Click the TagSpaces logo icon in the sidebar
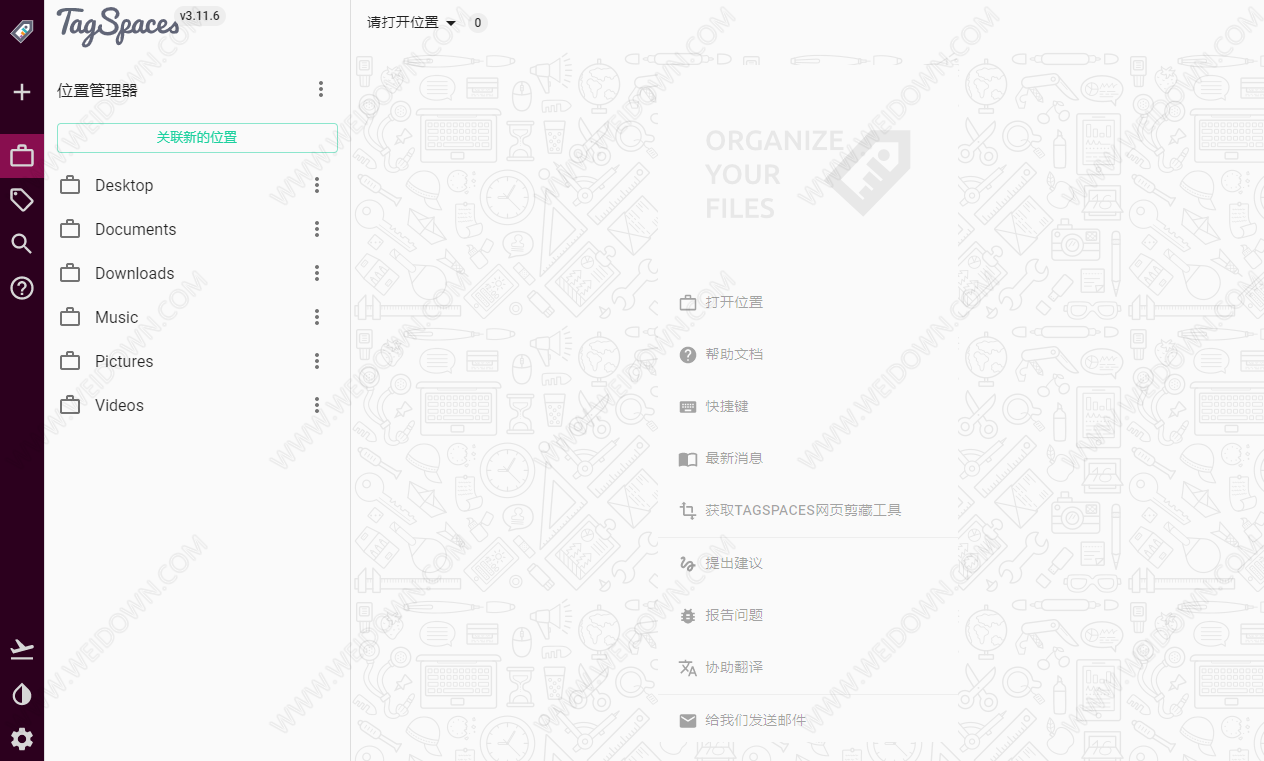The height and width of the screenshot is (761, 1264). point(22,31)
